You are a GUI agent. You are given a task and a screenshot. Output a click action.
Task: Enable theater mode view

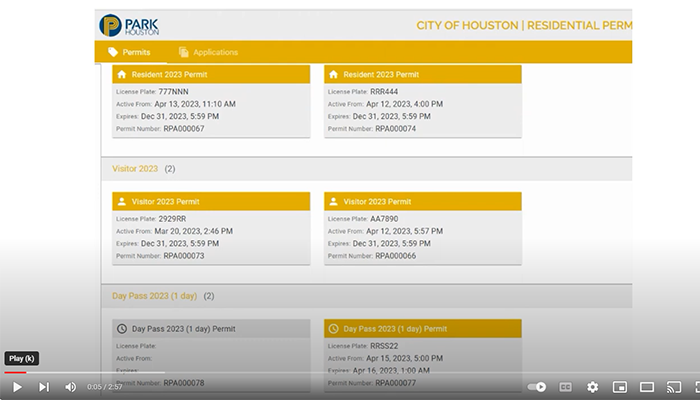pyautogui.click(x=647, y=387)
